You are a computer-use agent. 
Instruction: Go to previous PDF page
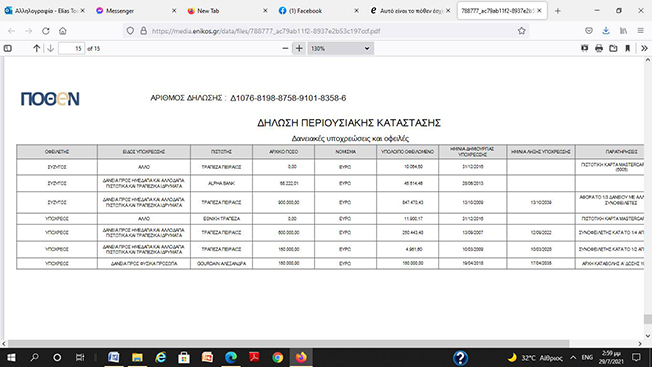(x=37, y=49)
